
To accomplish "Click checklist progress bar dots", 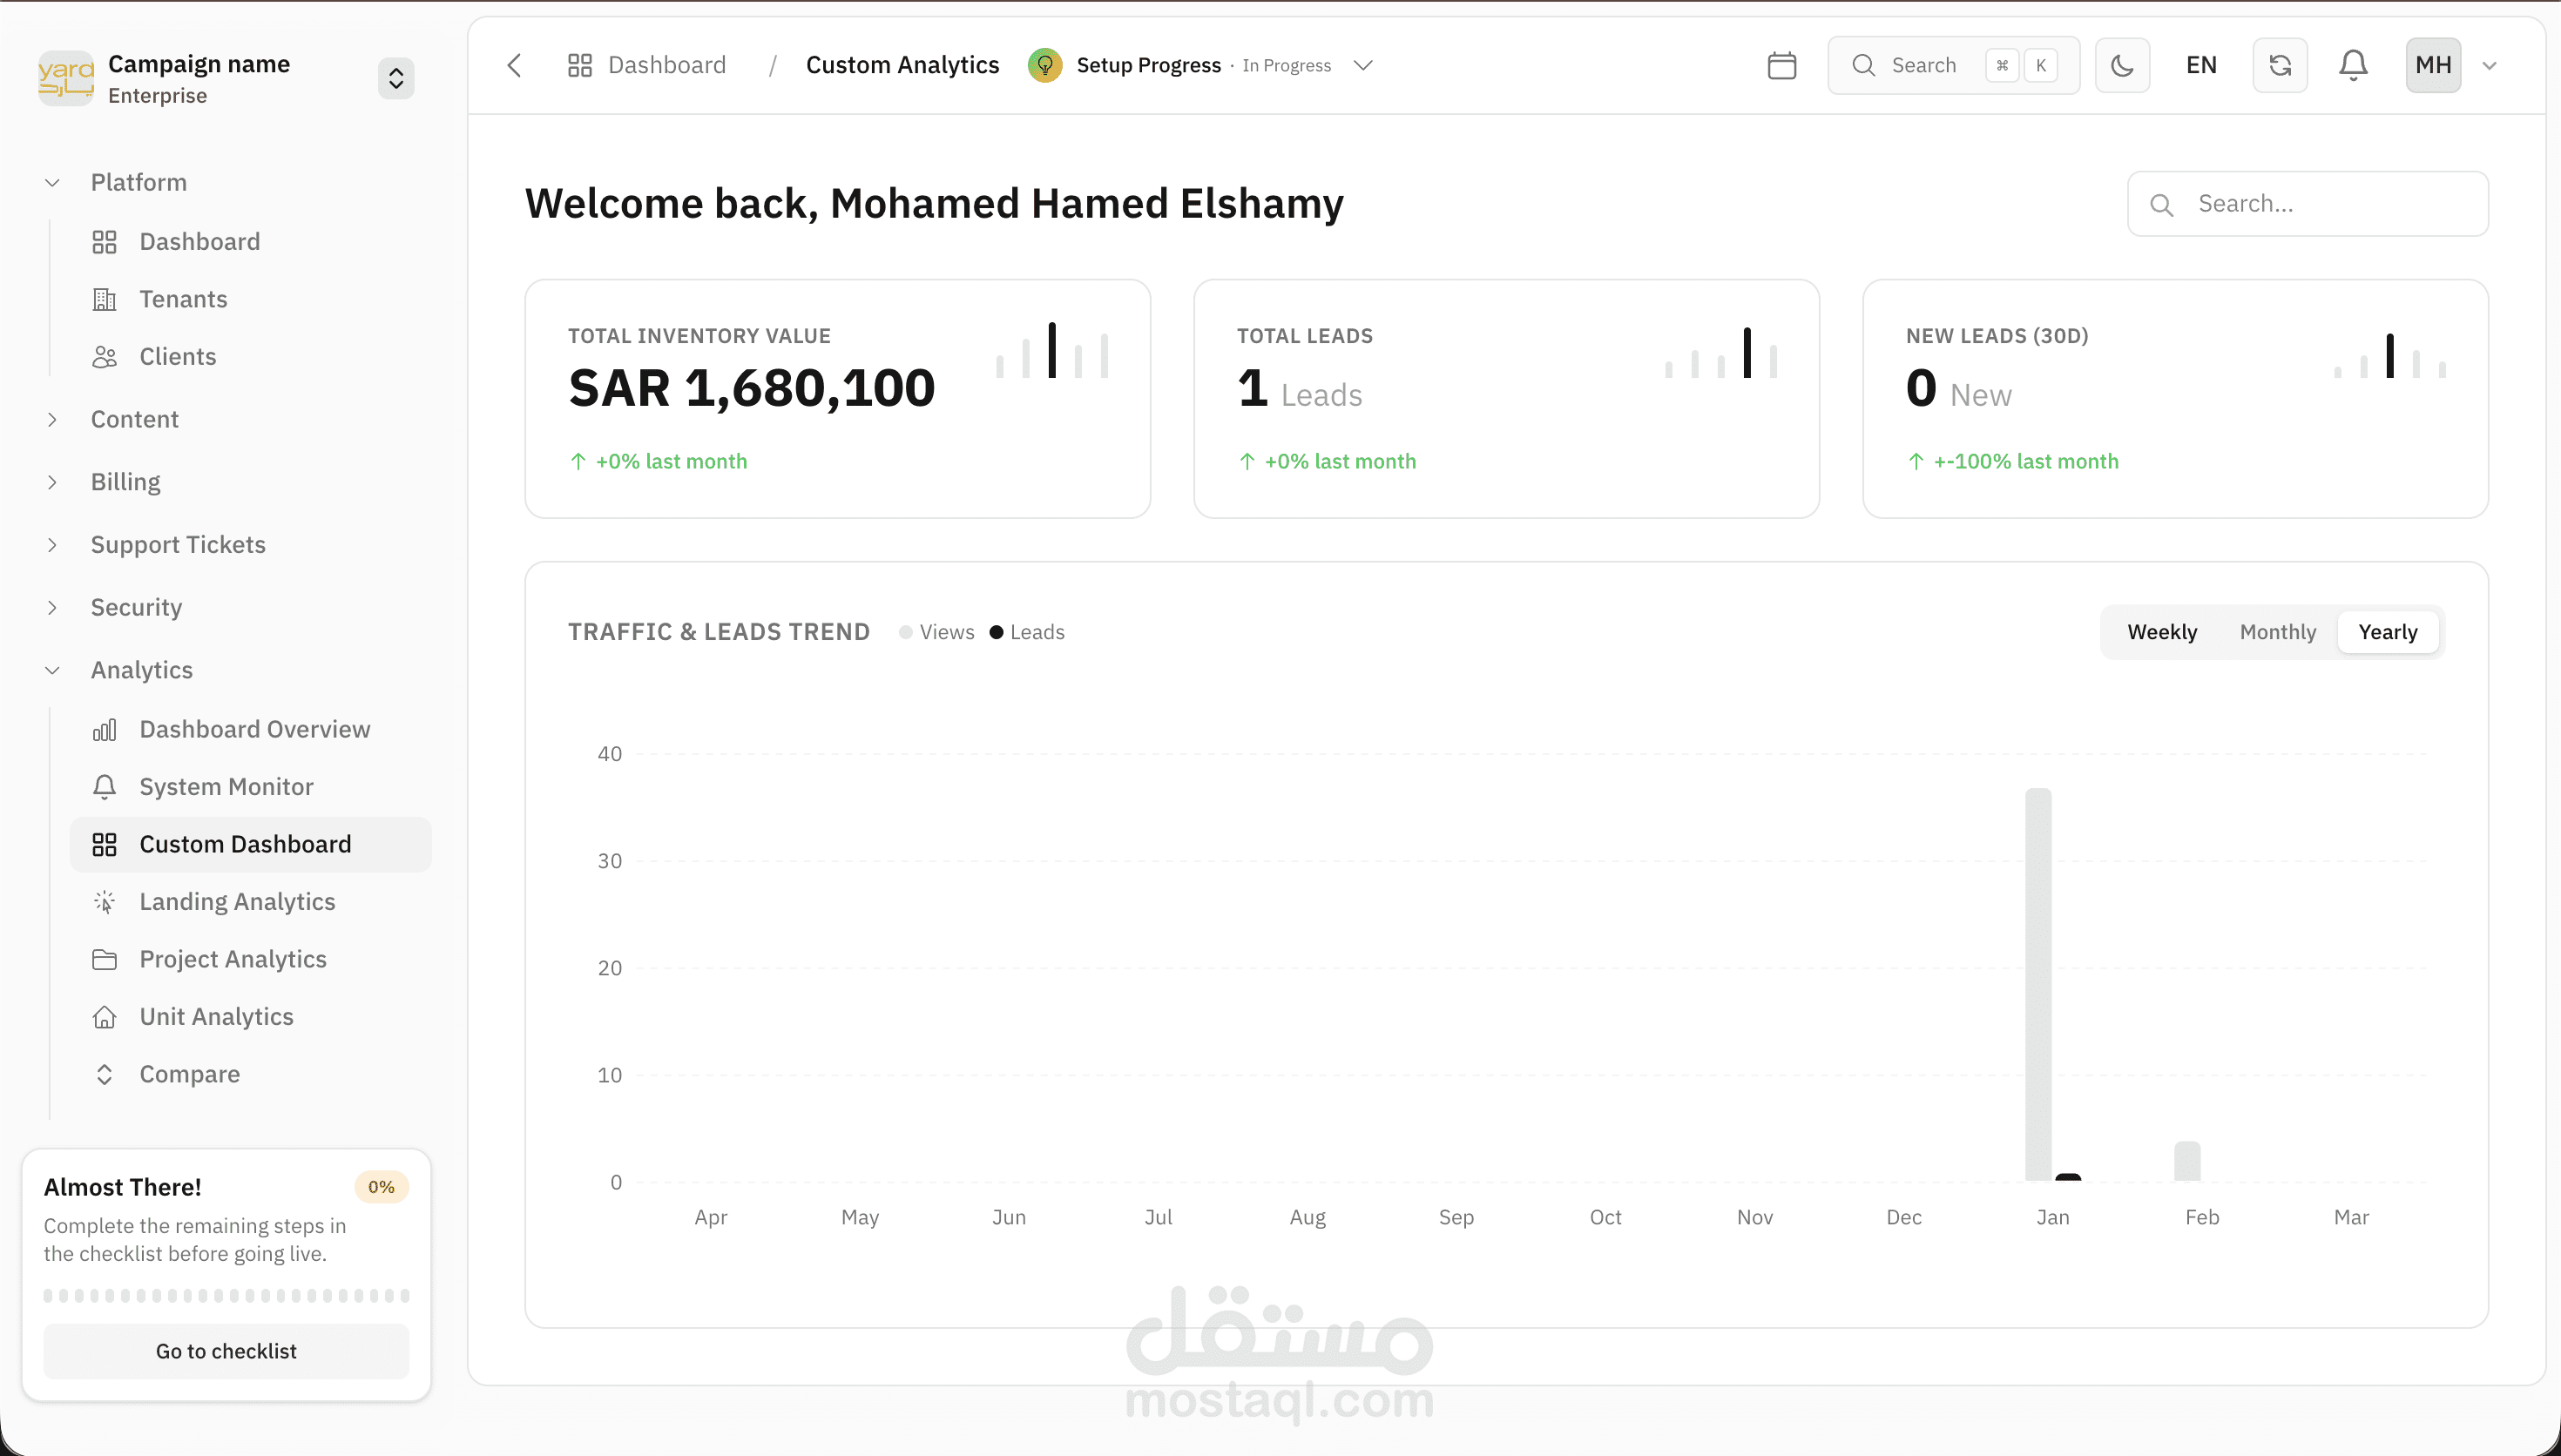I will 226,1296.
